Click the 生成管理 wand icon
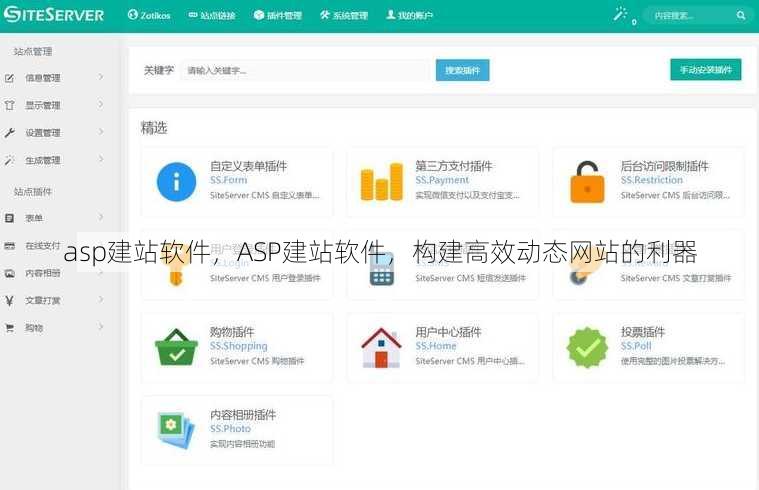The width and height of the screenshot is (759, 490). tap(9, 160)
